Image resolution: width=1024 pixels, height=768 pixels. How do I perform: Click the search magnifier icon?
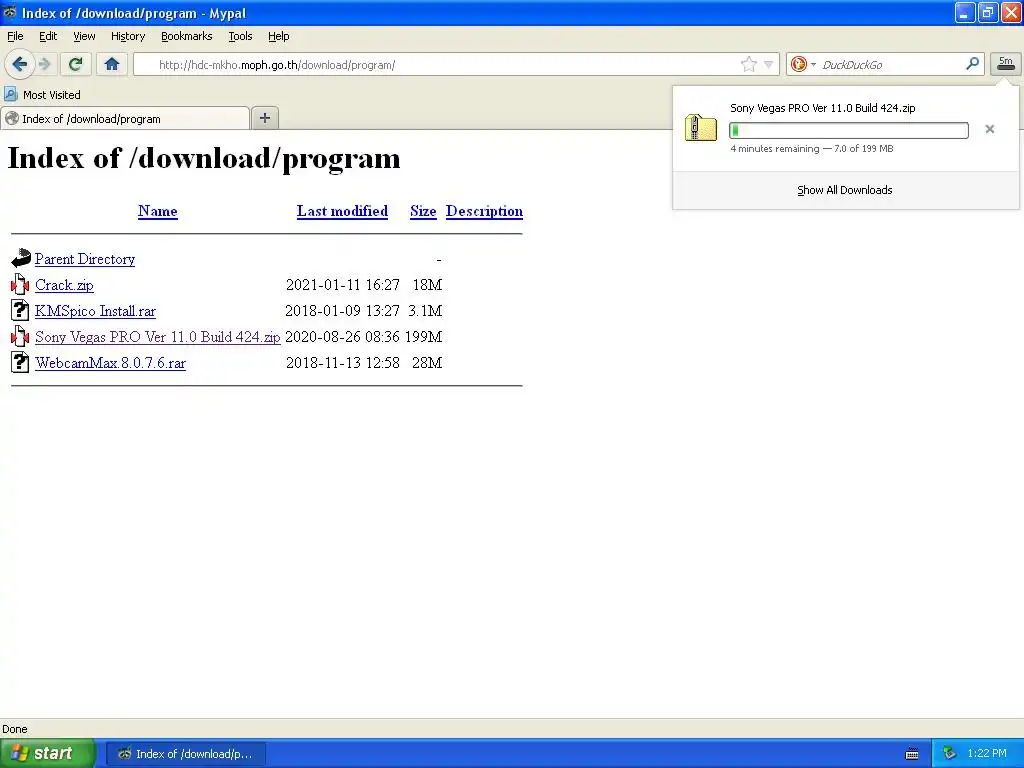click(x=972, y=63)
